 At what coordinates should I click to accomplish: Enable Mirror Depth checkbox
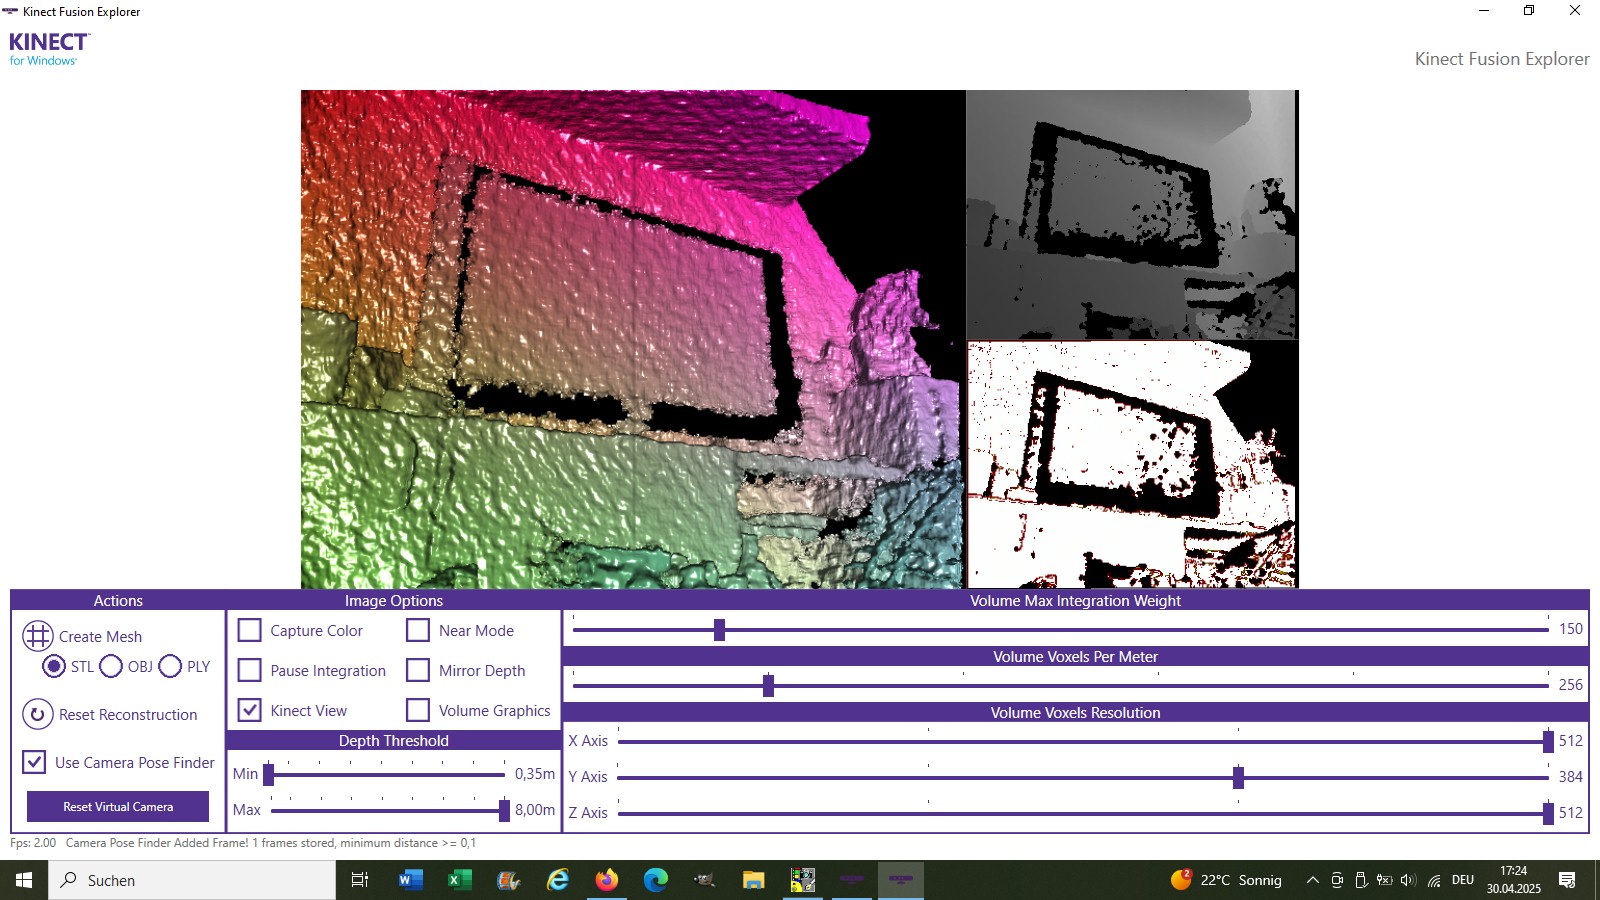pos(418,670)
